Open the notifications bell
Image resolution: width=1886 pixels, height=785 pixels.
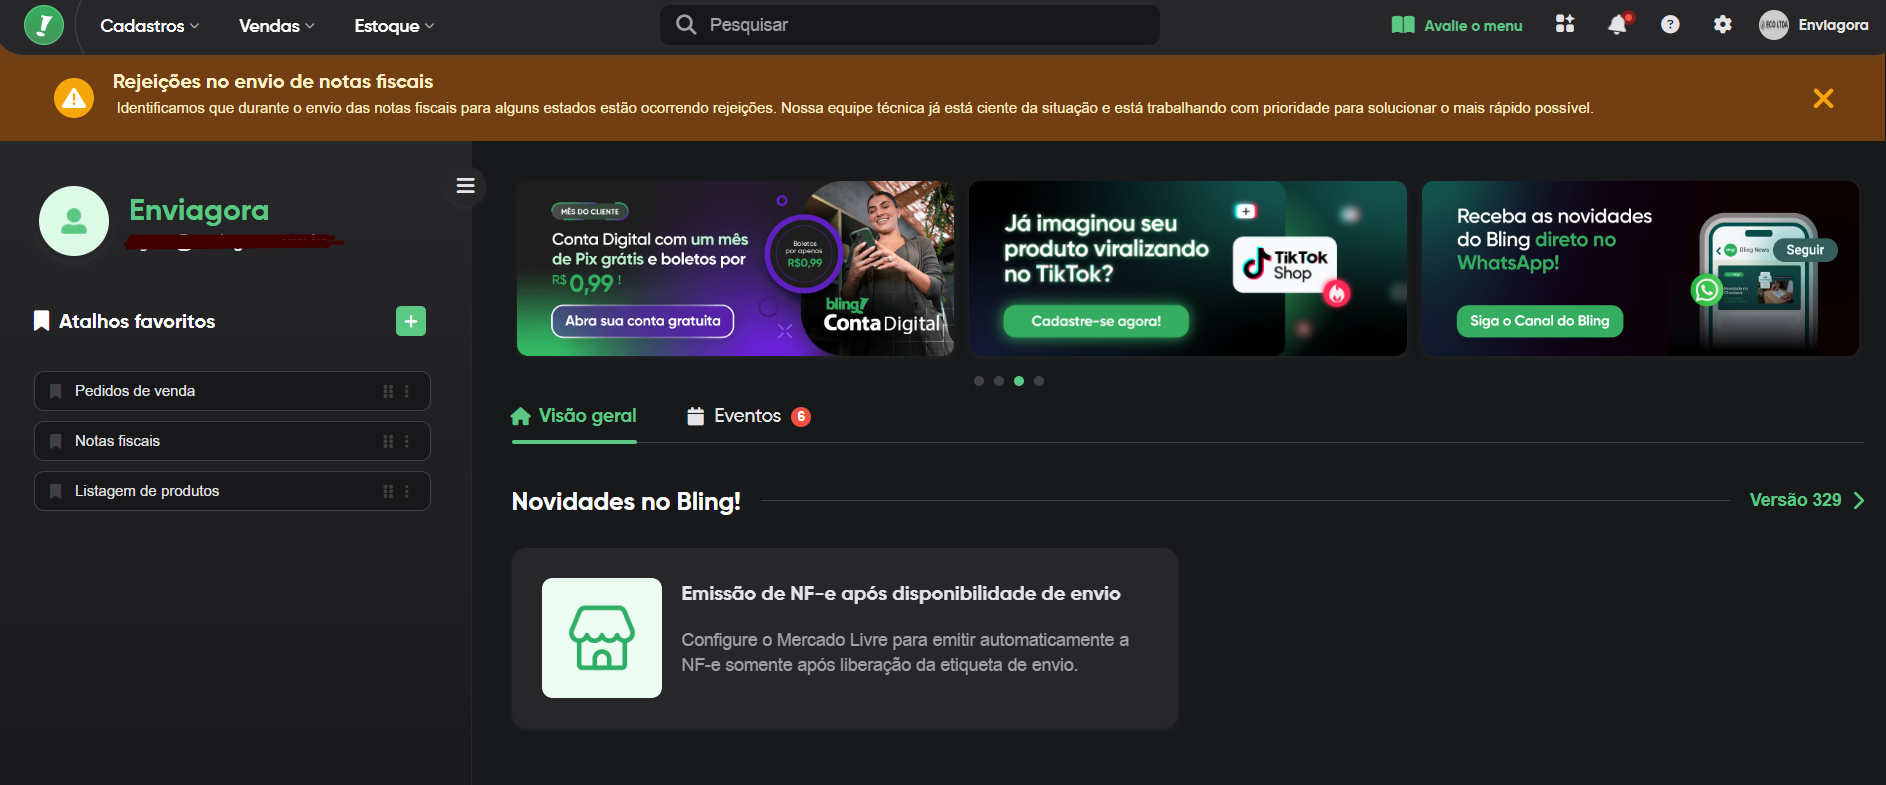(x=1617, y=25)
